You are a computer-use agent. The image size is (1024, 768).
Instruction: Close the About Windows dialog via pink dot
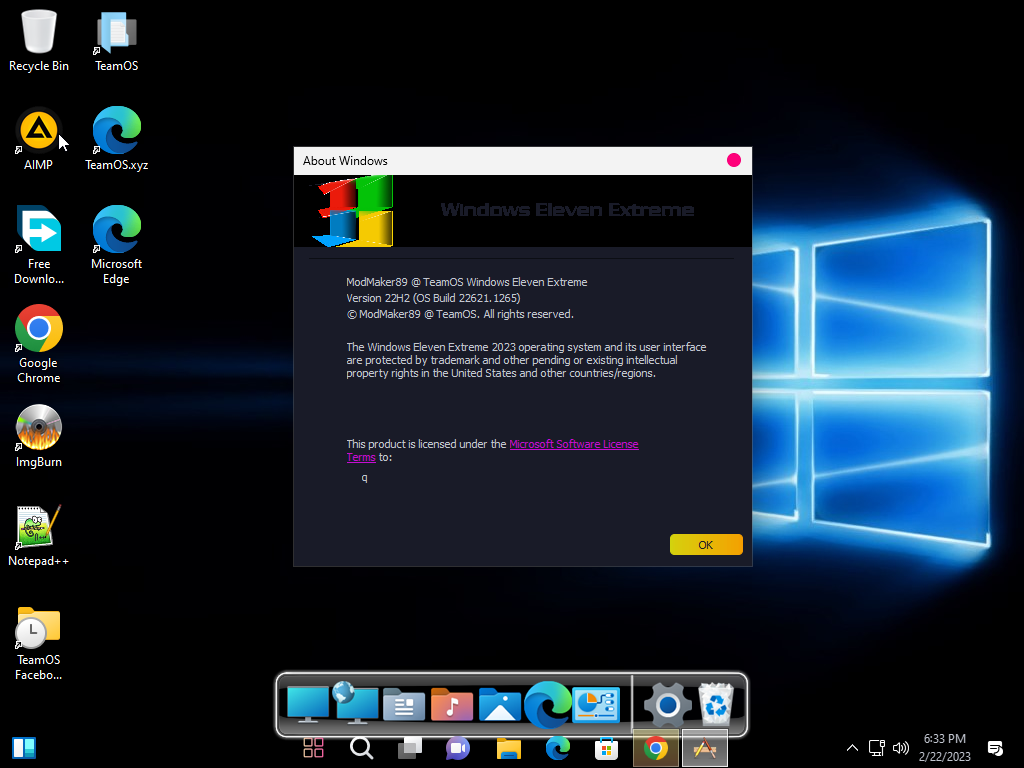(734, 161)
